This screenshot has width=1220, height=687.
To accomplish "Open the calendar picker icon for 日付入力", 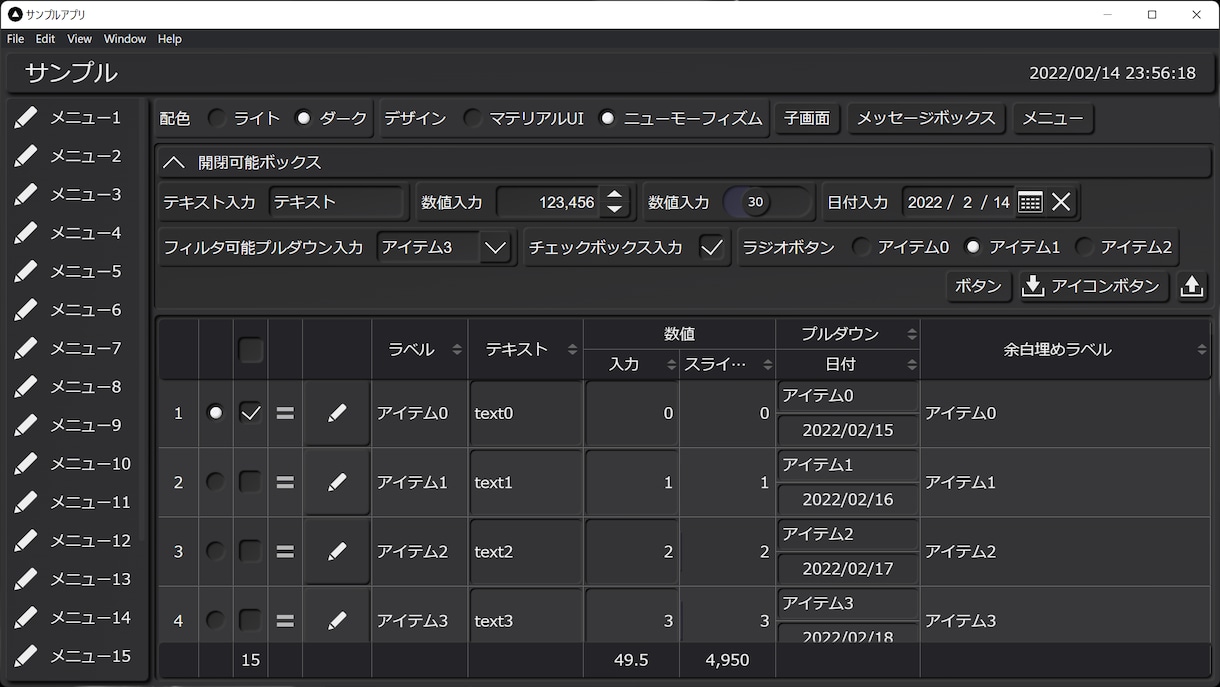I will point(1030,202).
